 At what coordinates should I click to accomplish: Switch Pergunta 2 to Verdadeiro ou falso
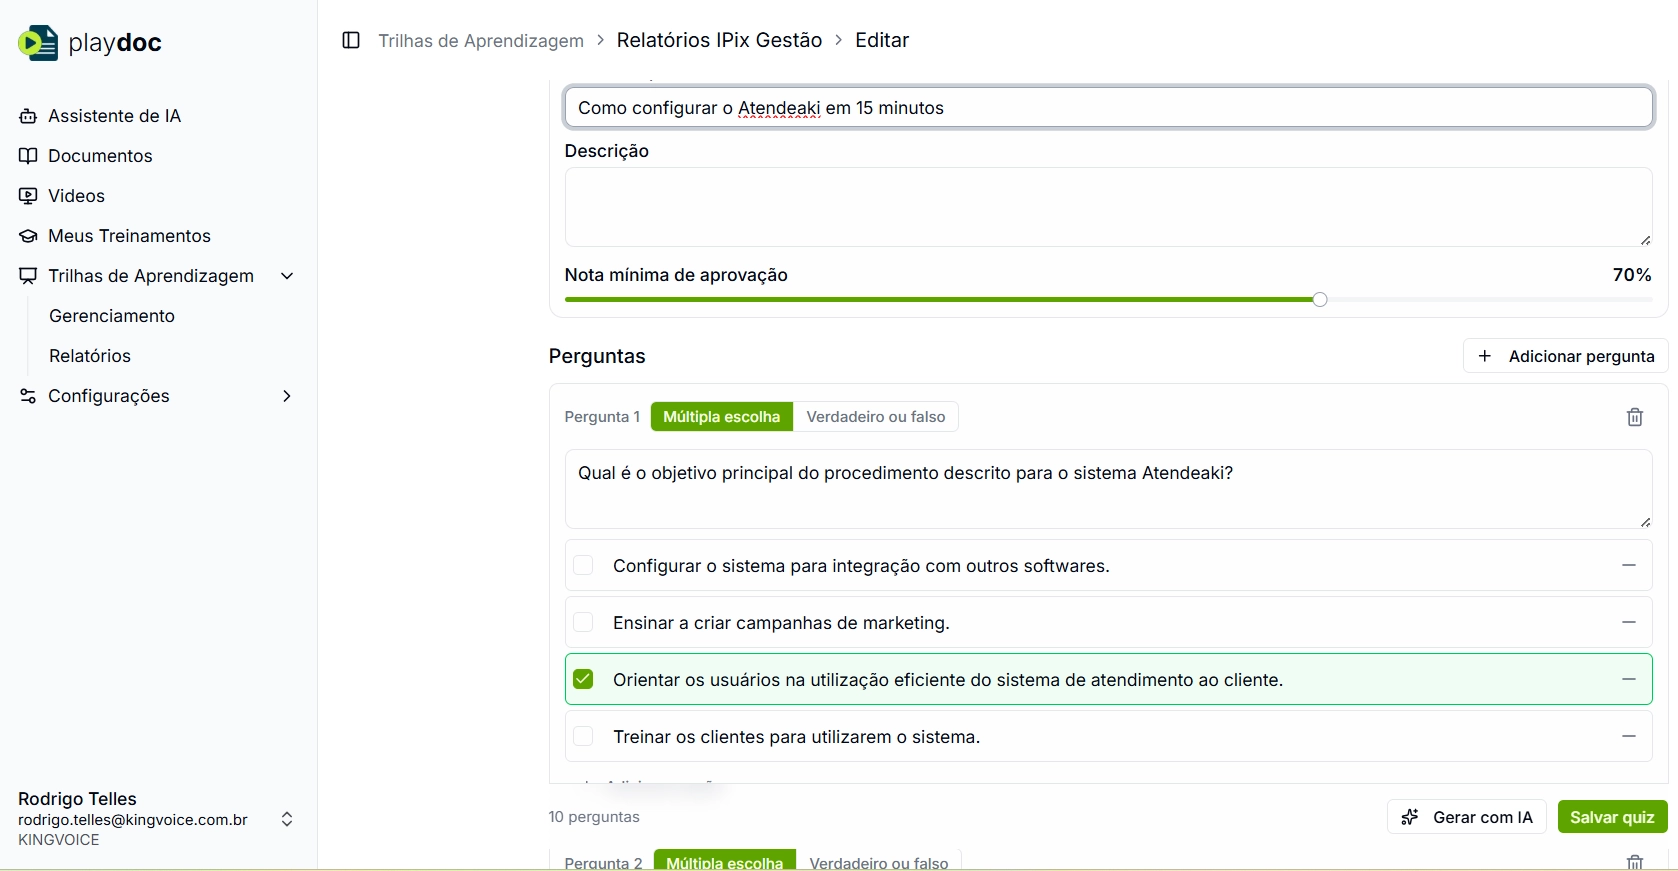(879, 861)
